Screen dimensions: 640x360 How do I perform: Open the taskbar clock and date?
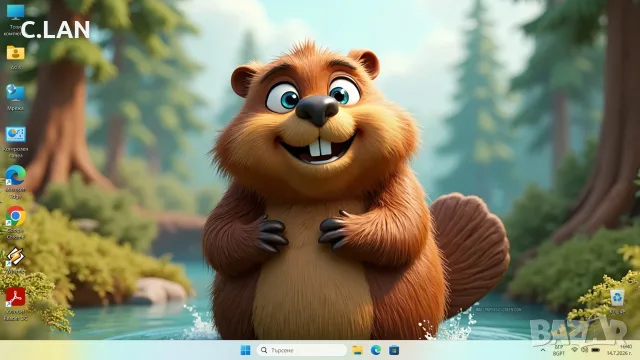pos(619,350)
